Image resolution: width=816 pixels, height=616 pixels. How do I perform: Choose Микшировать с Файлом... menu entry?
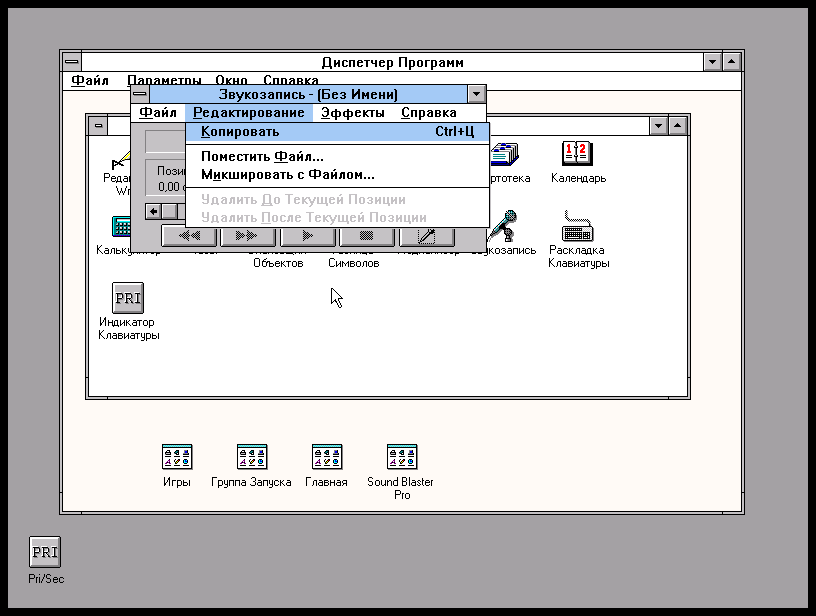(x=288, y=175)
